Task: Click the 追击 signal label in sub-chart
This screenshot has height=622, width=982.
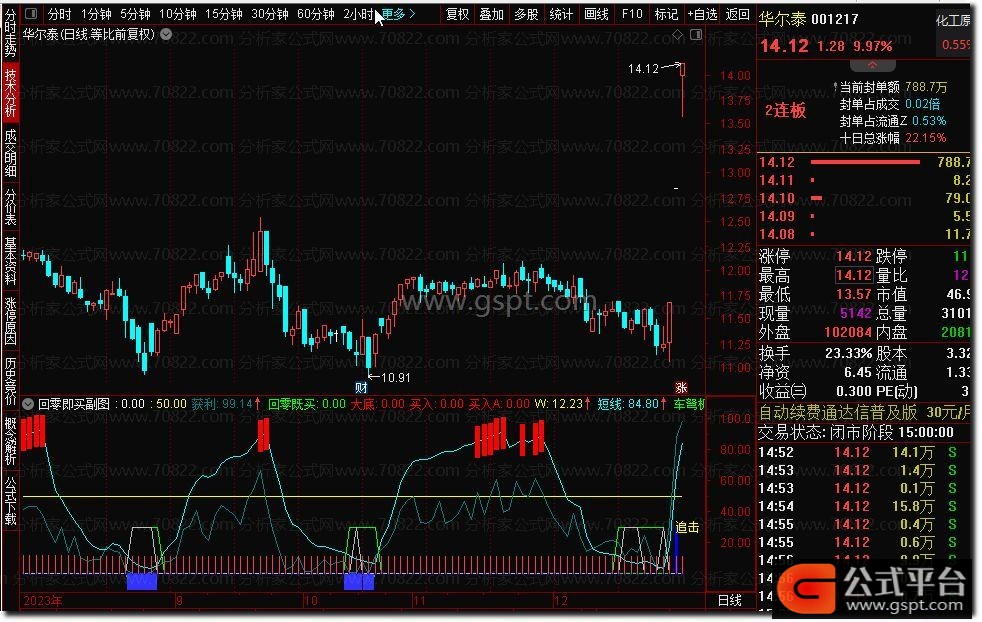Action: (x=687, y=527)
